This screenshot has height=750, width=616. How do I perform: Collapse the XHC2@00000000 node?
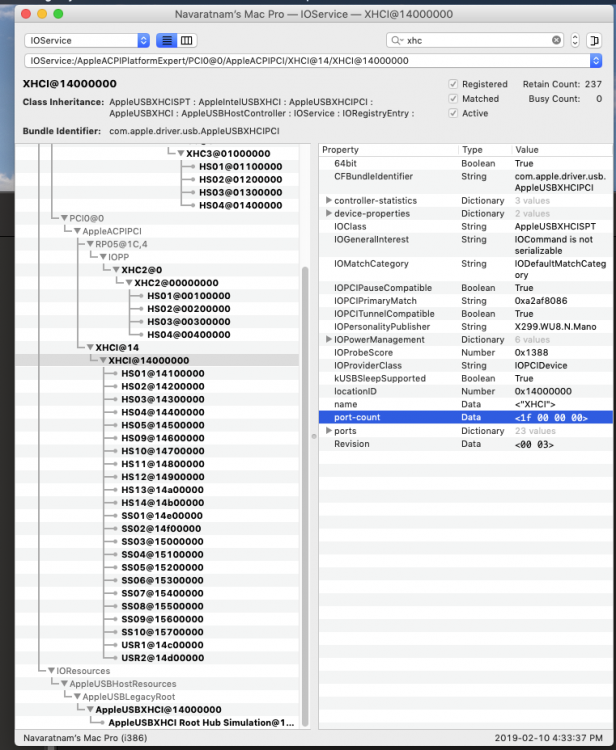tap(129, 283)
